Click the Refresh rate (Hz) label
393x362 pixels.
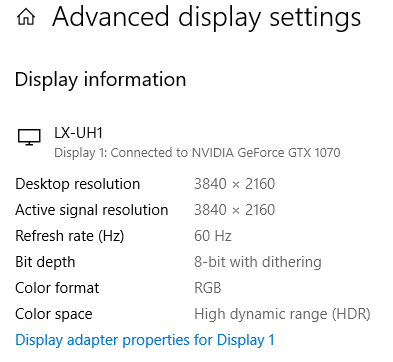point(70,236)
